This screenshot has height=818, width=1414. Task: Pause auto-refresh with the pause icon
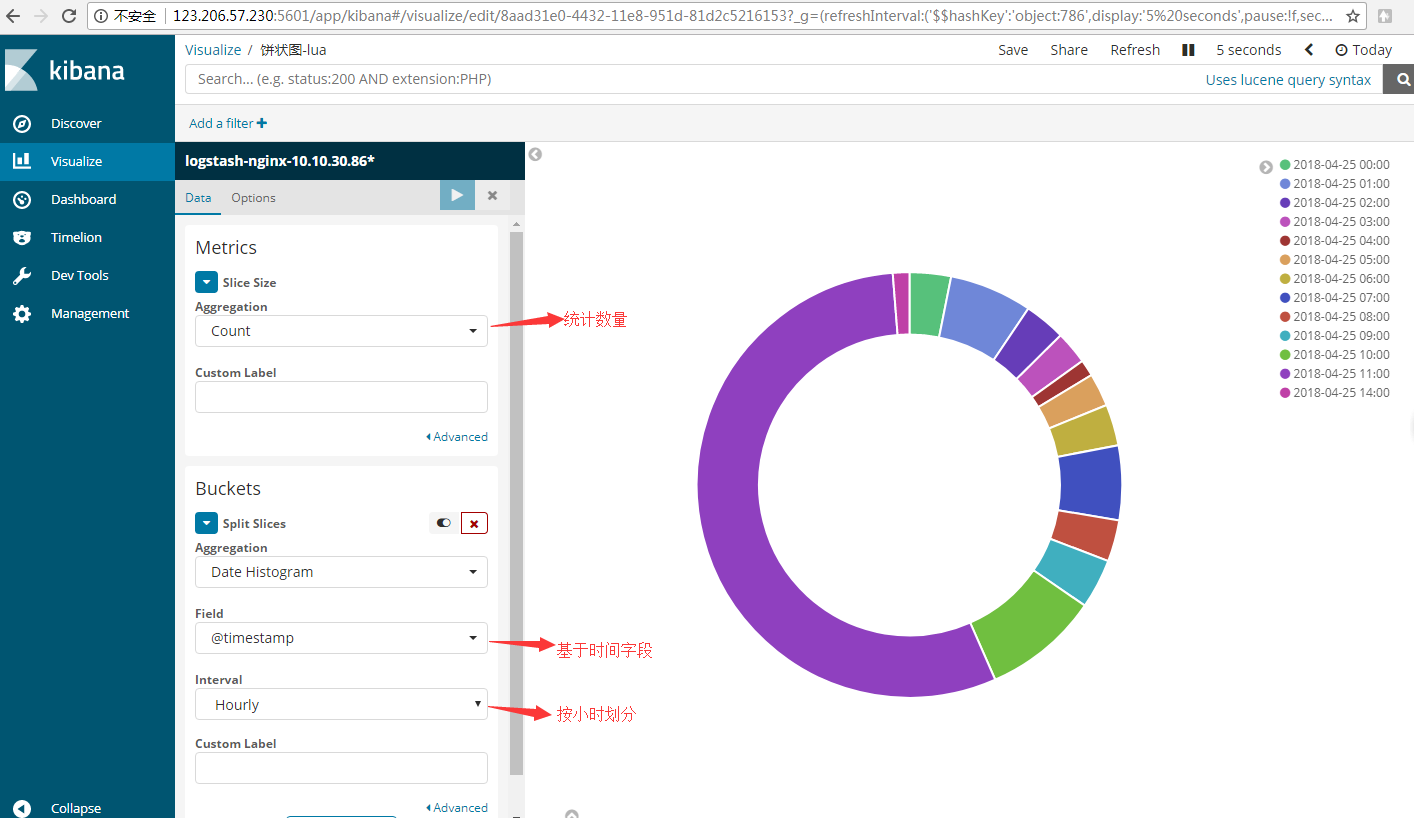[x=1188, y=50]
